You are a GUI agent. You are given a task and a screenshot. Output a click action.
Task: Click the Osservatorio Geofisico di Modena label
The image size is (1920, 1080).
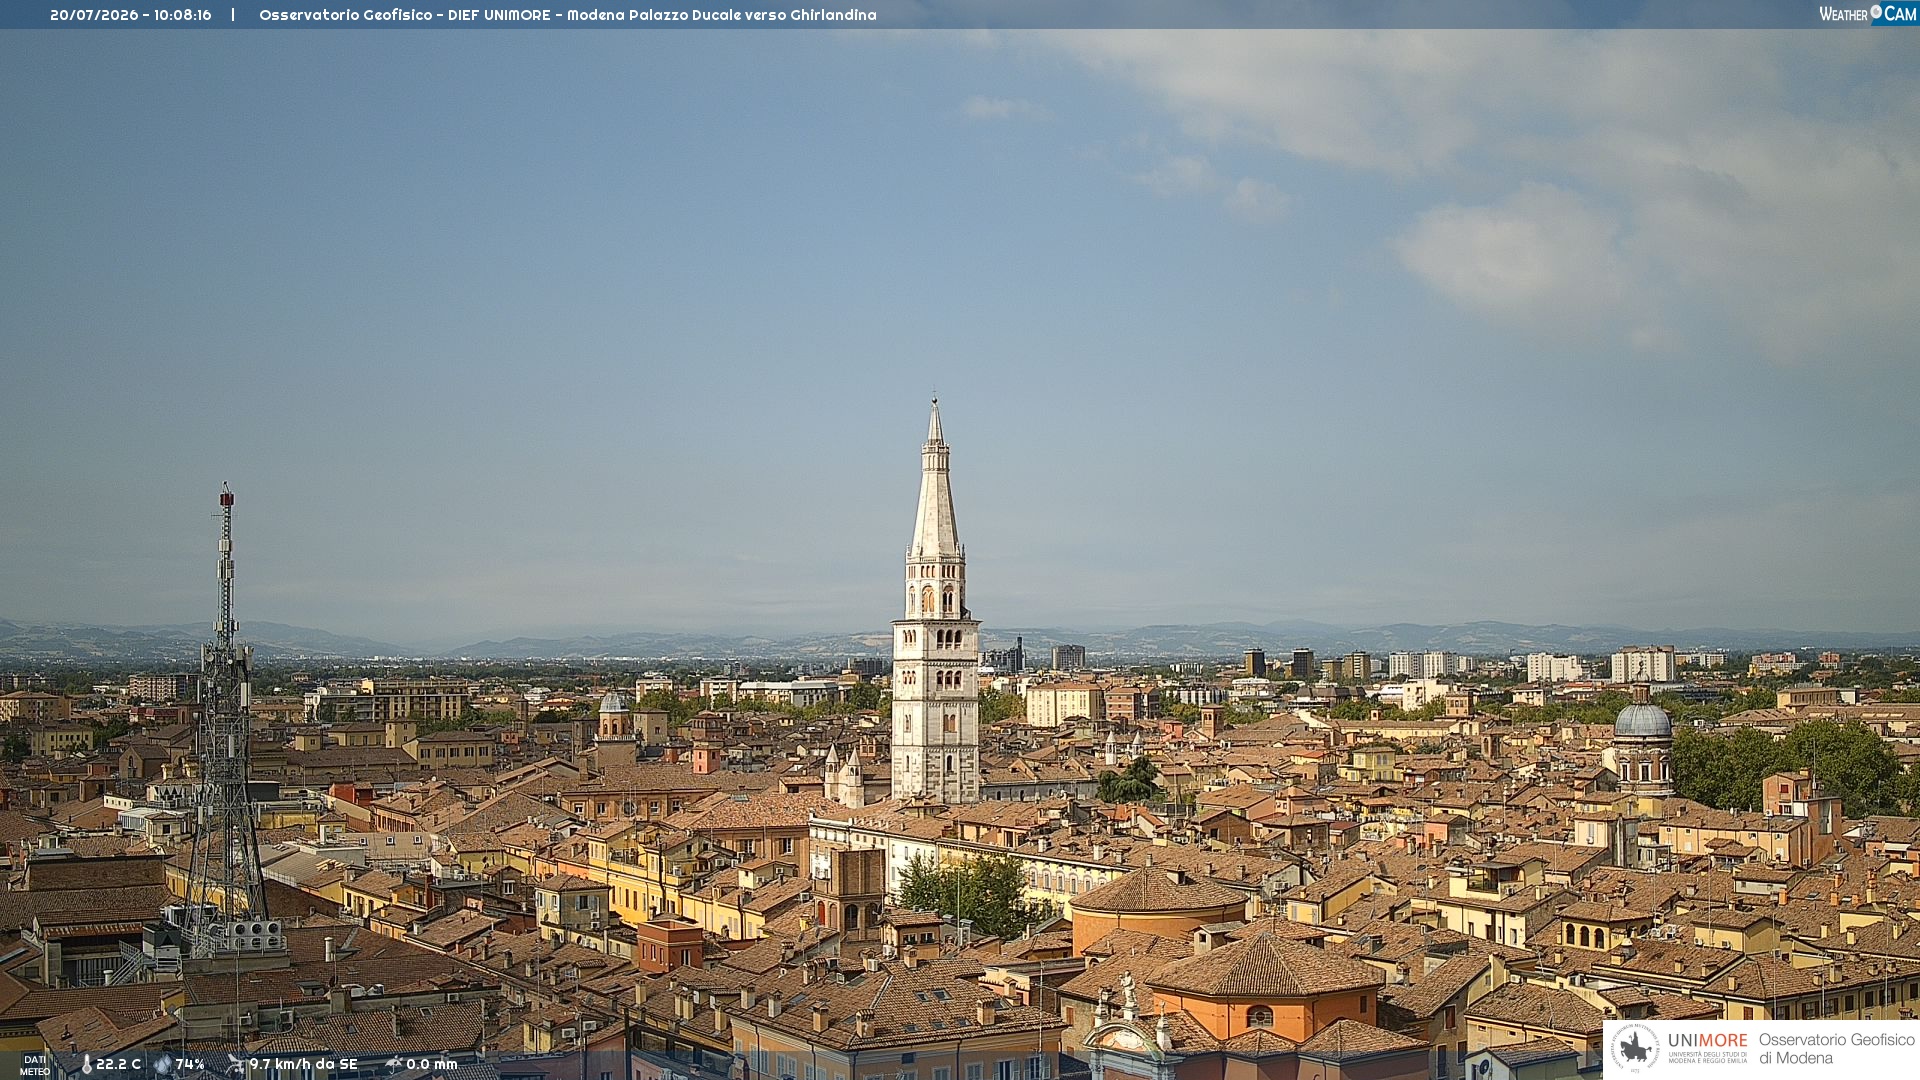point(1836,1049)
